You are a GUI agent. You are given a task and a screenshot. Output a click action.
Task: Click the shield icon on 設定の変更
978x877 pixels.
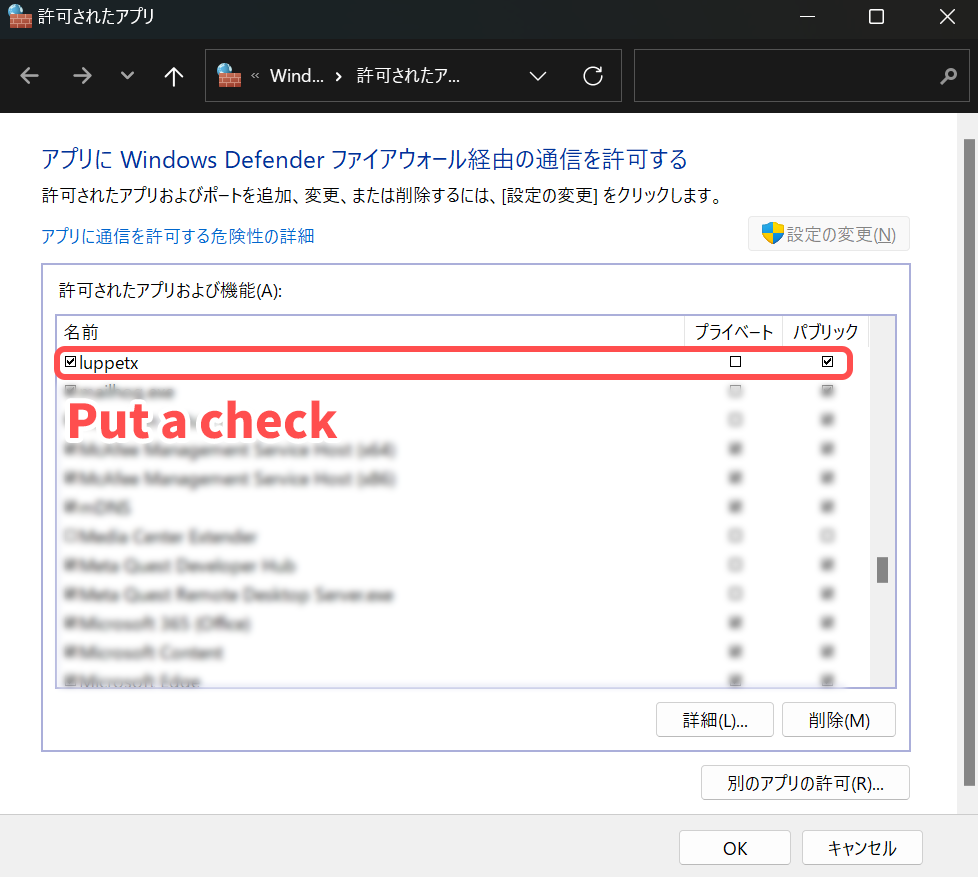pyautogui.click(x=772, y=234)
